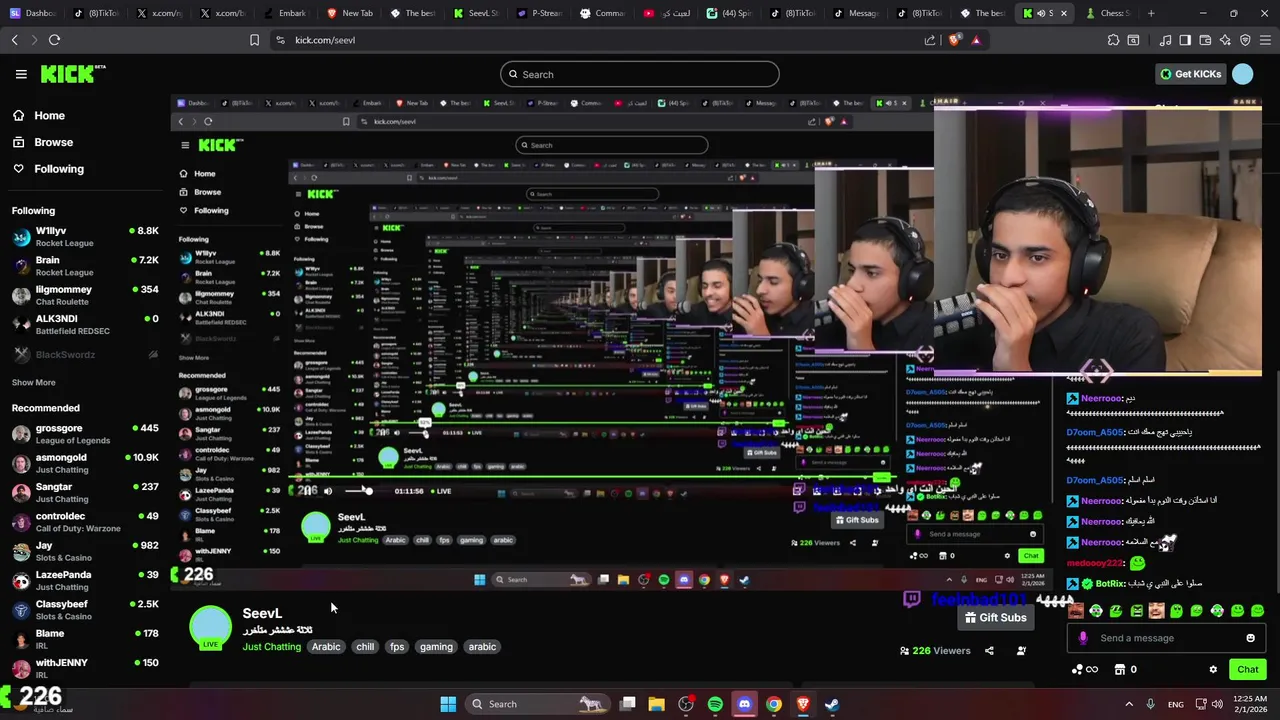This screenshot has height=720, width=1280.
Task: Open W1llyv's Rocket League channel
Action: click(85, 236)
